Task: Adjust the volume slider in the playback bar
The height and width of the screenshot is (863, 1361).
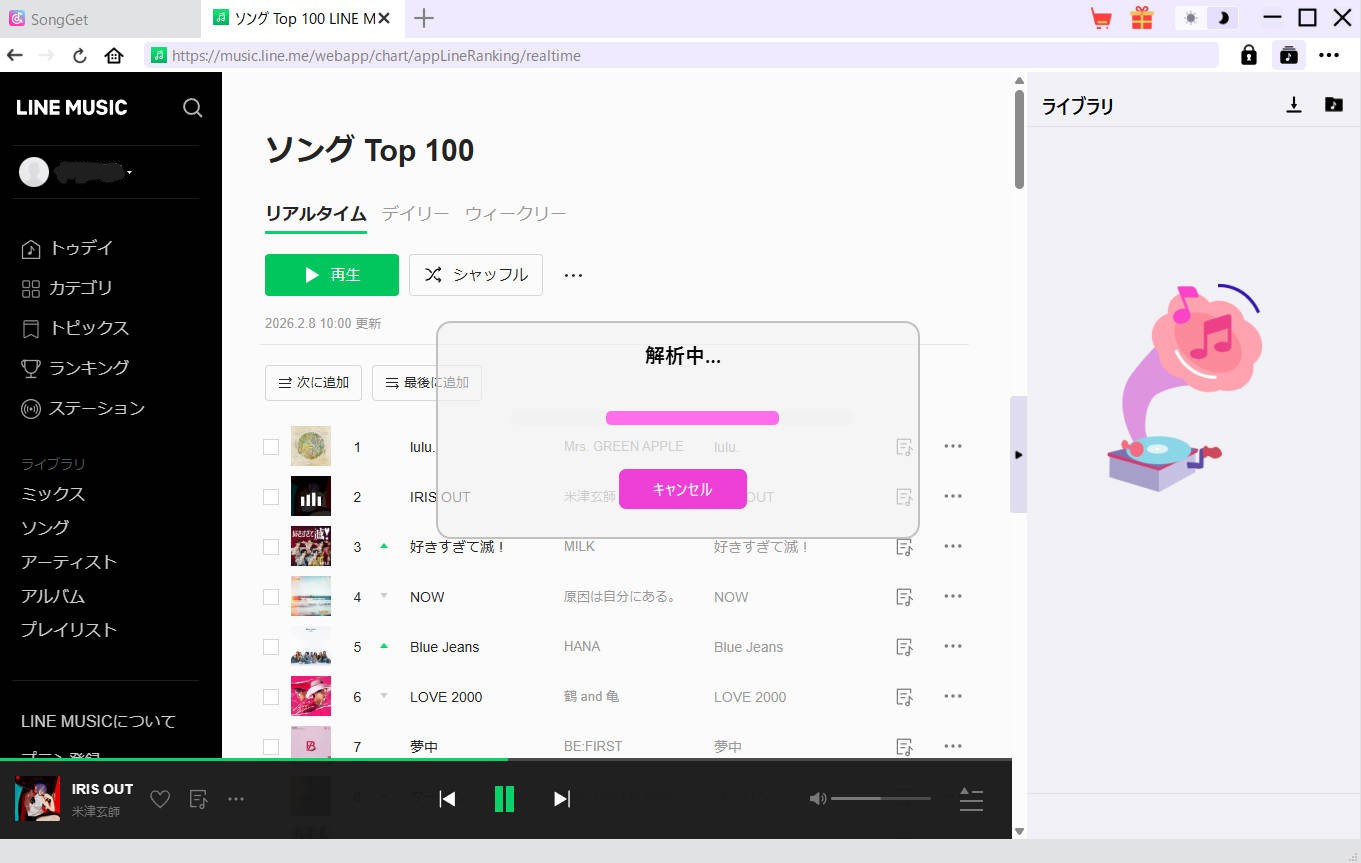Action: coord(880,798)
